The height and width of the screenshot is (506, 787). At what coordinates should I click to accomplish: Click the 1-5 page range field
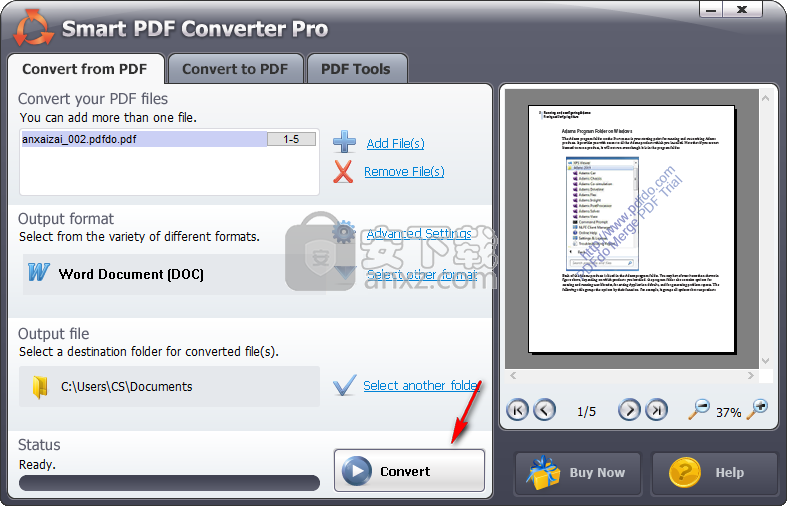[x=291, y=139]
